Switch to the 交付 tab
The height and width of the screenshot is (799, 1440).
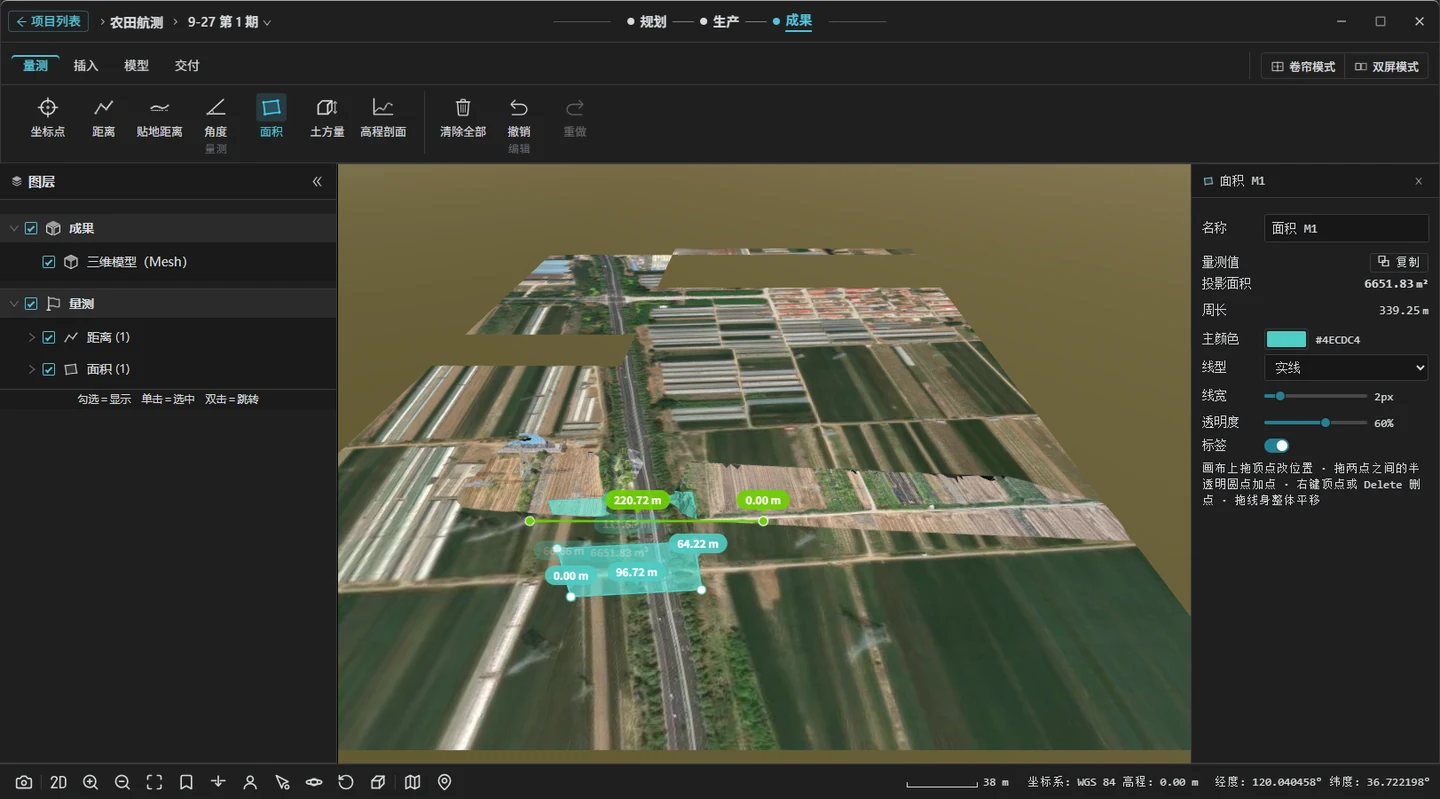(x=187, y=65)
